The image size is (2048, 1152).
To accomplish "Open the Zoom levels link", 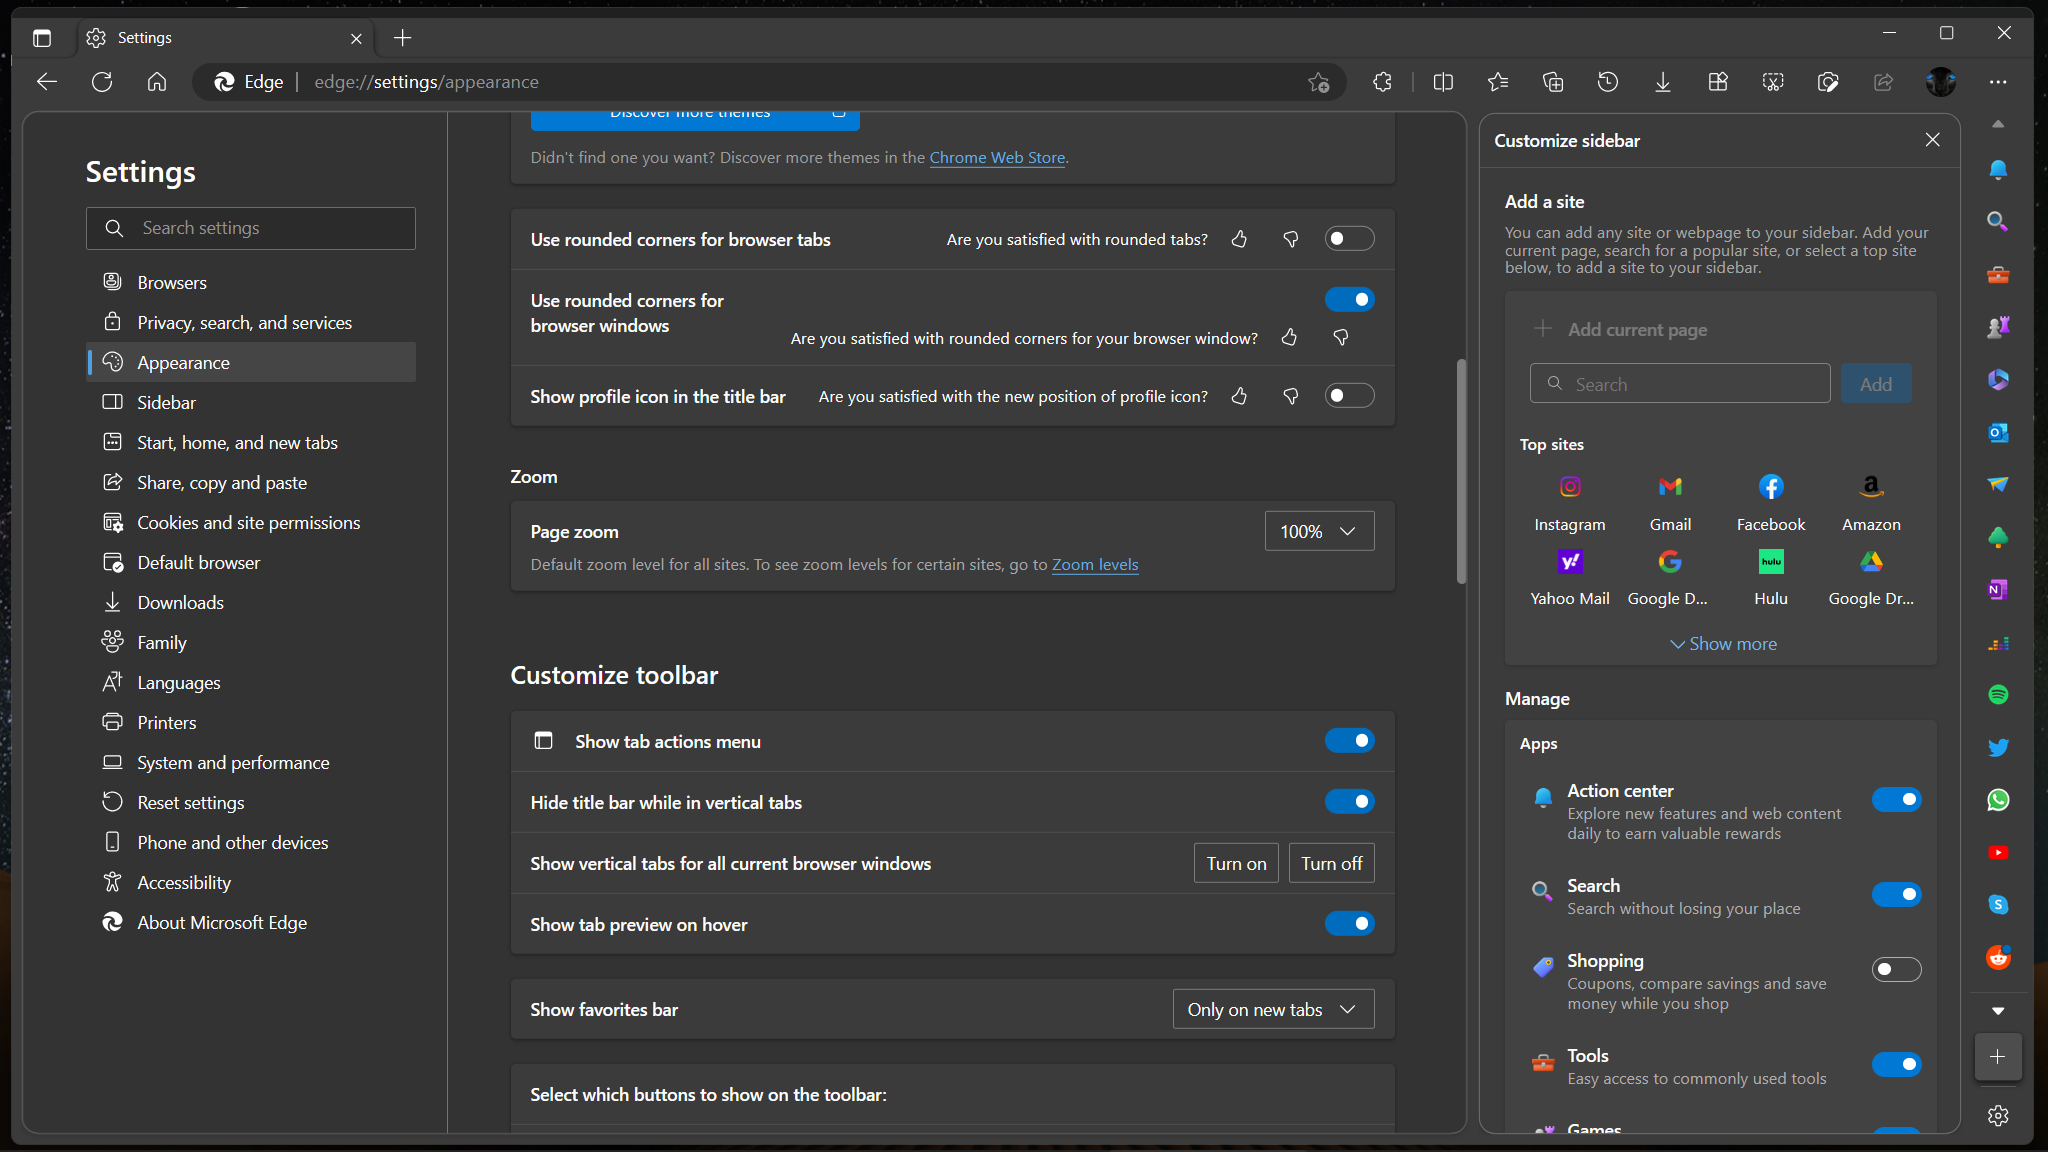I will [1095, 565].
